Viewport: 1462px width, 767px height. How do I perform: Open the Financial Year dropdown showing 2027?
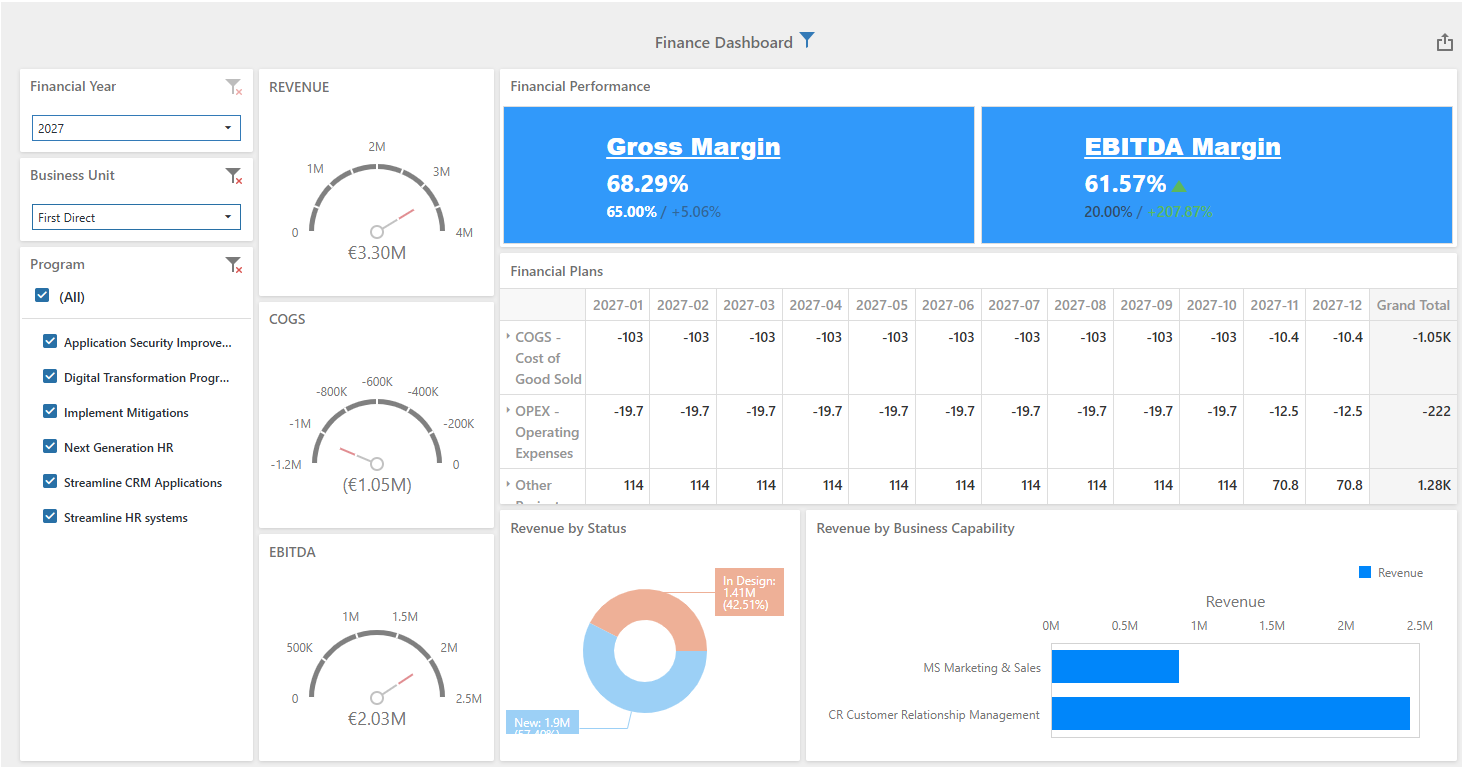(x=136, y=128)
